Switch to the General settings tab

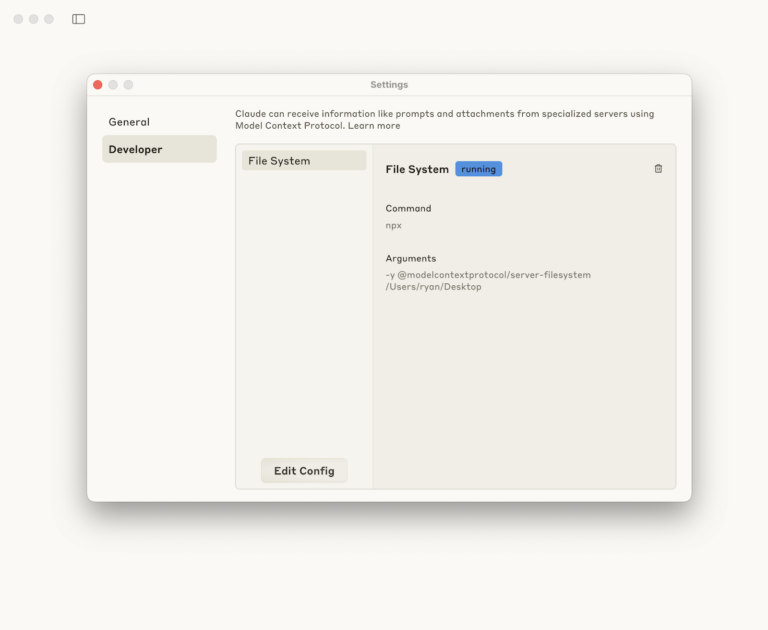pyautogui.click(x=129, y=122)
